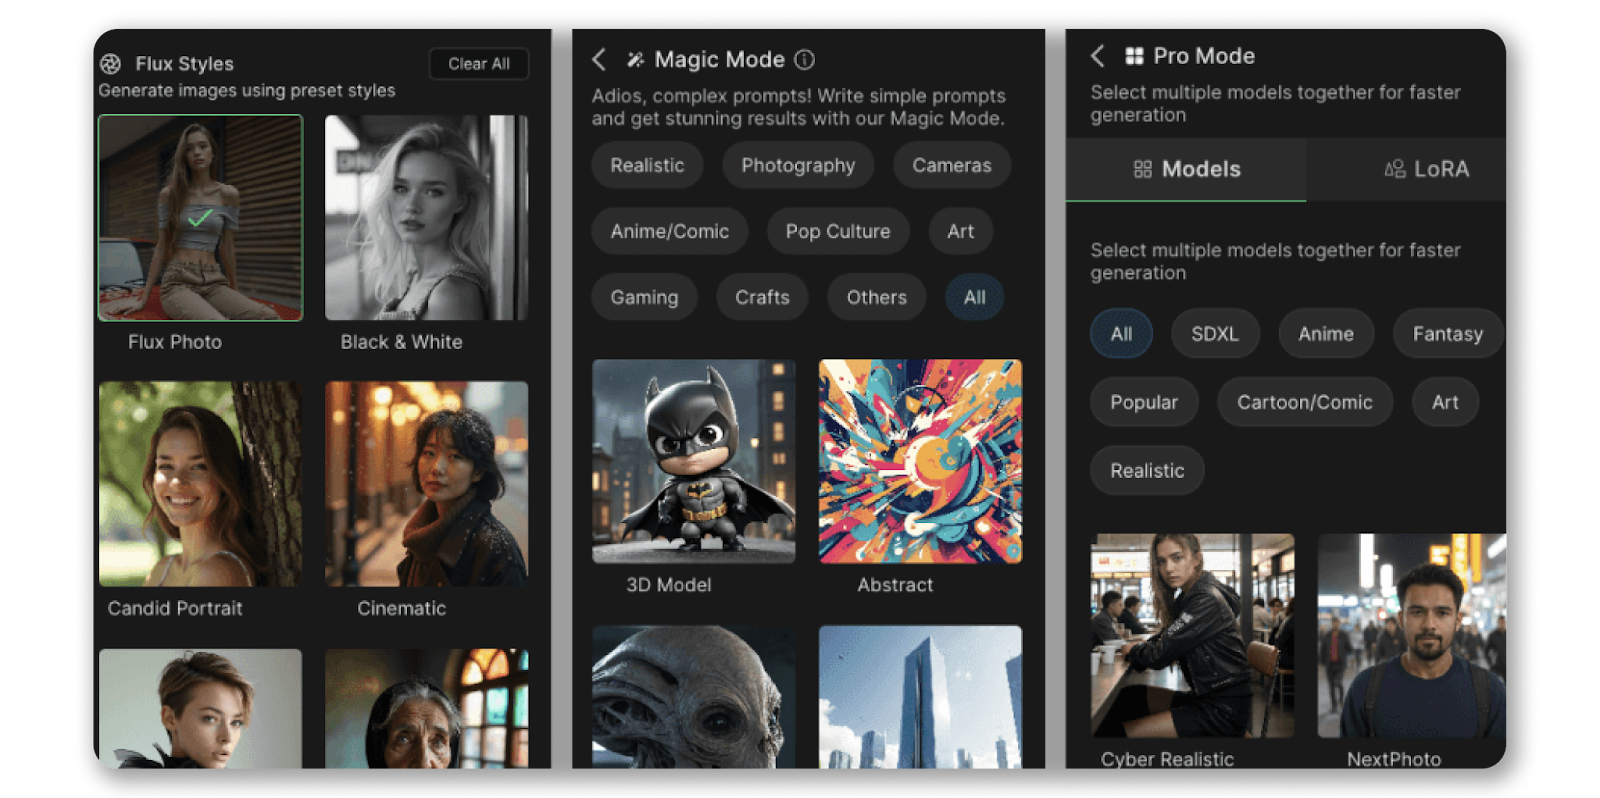The image size is (1600, 798).
Task: Click the Flux Photo label
Action: tap(175, 342)
